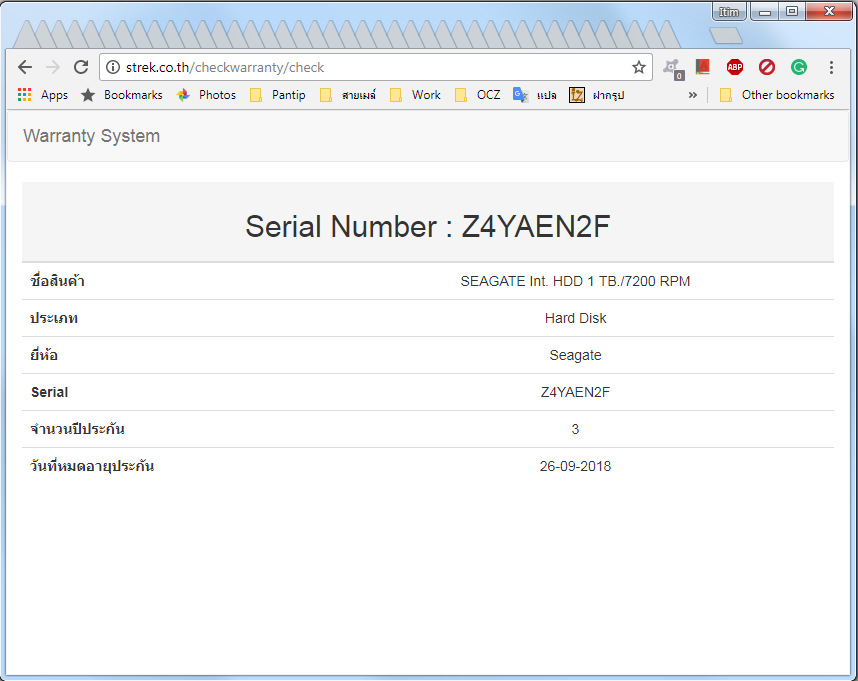
Task: Click the Serial Number : Z4YAEN2F heading
Action: coord(428,226)
